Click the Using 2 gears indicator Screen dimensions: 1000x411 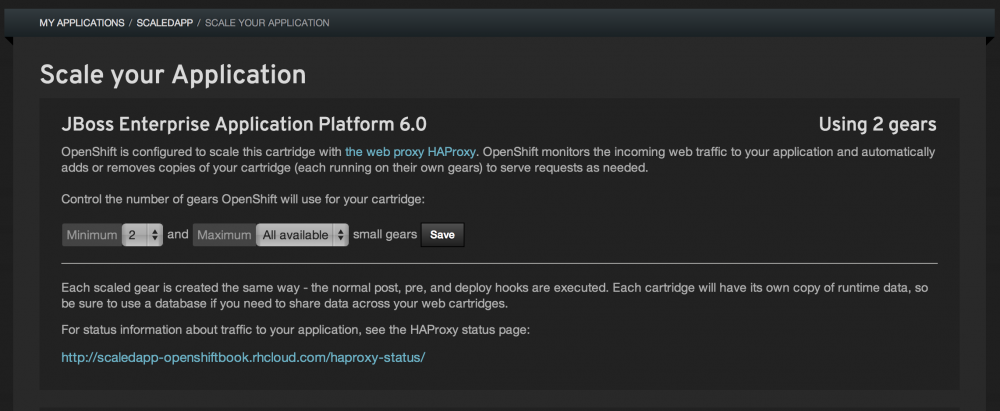(877, 125)
